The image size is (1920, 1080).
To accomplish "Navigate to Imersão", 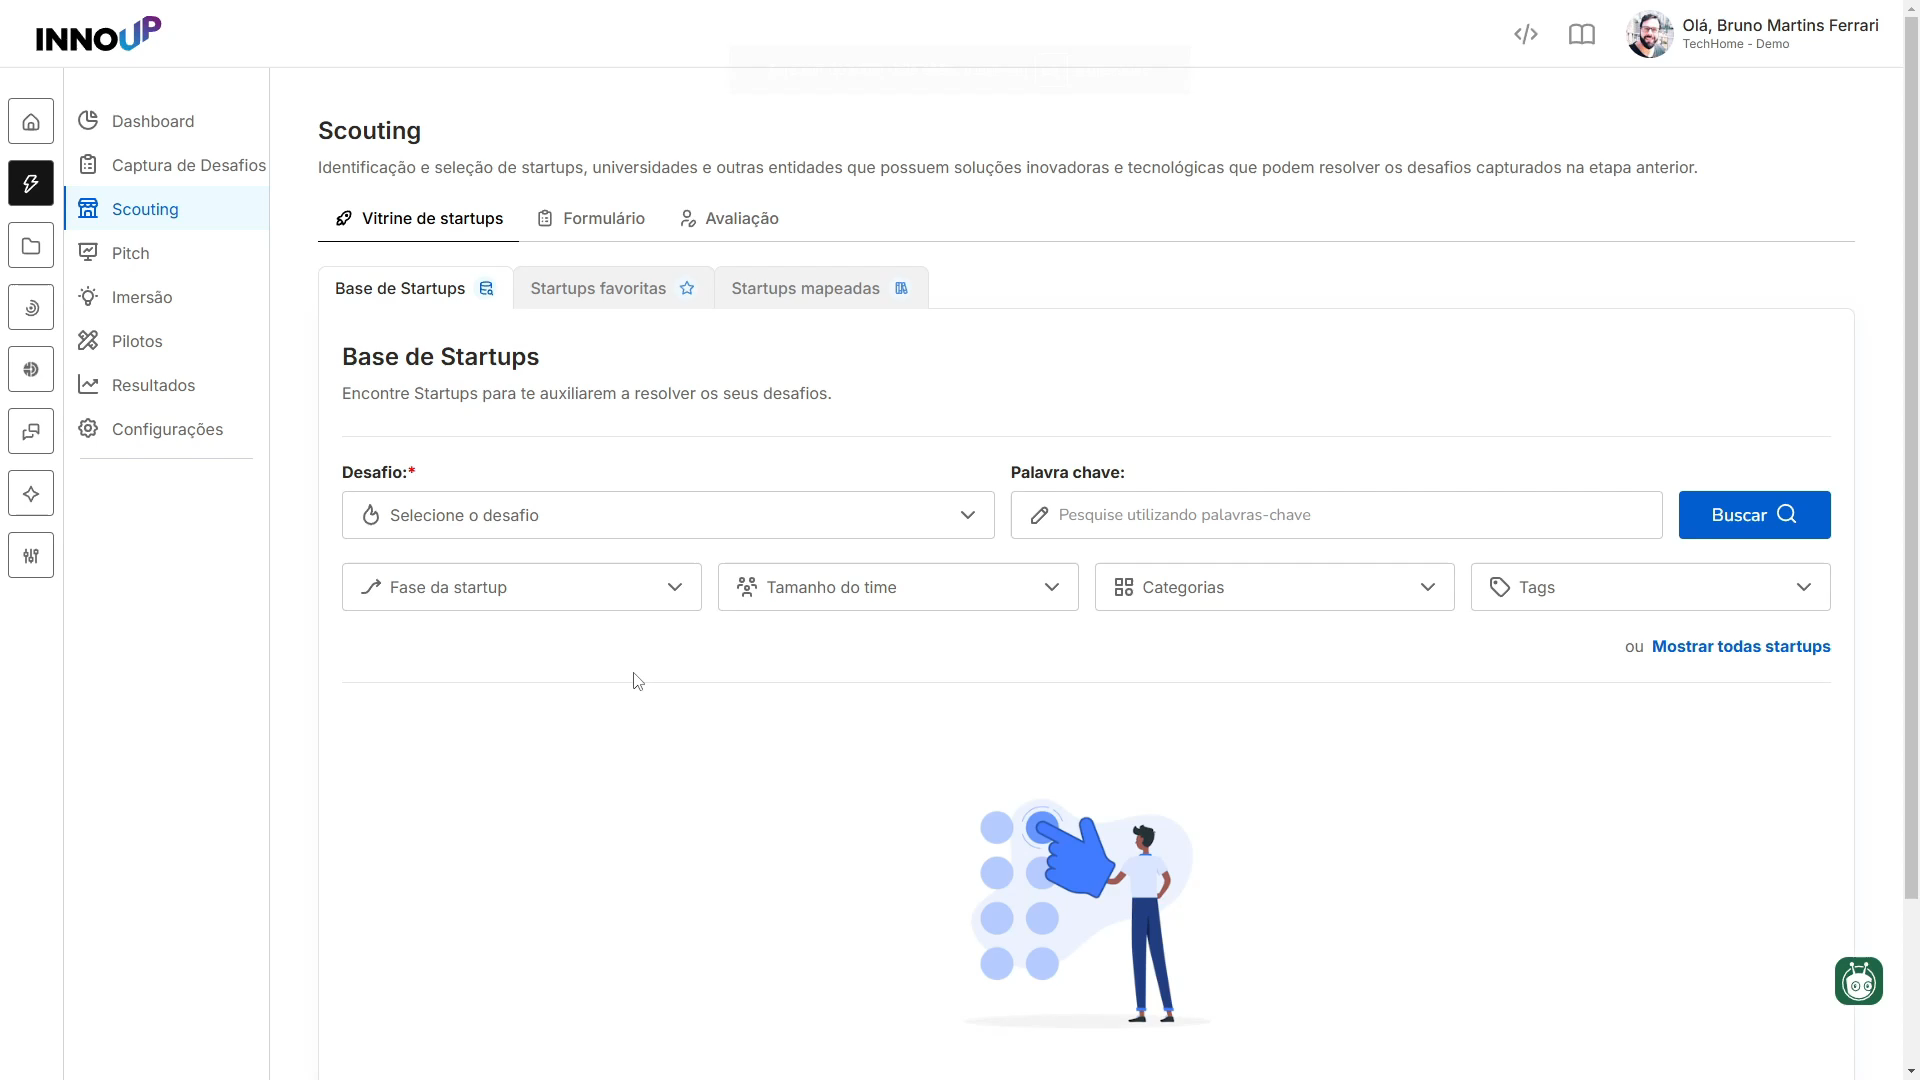I will coord(166,297).
